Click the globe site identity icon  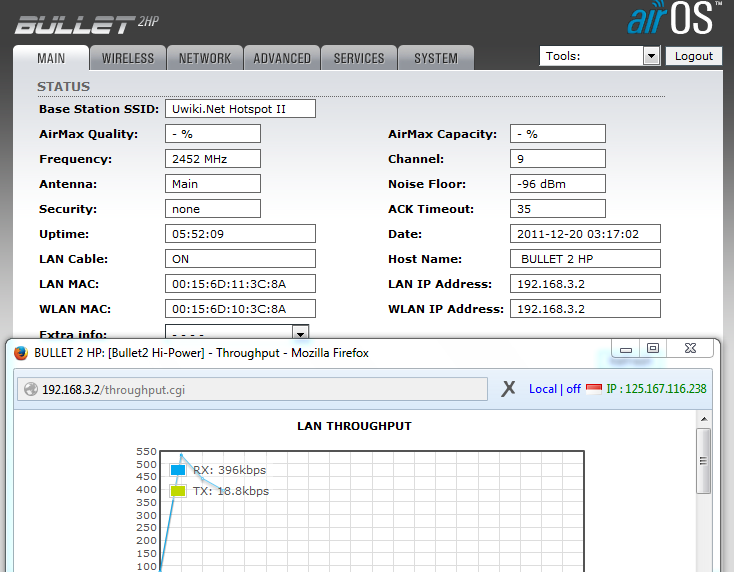(31, 389)
